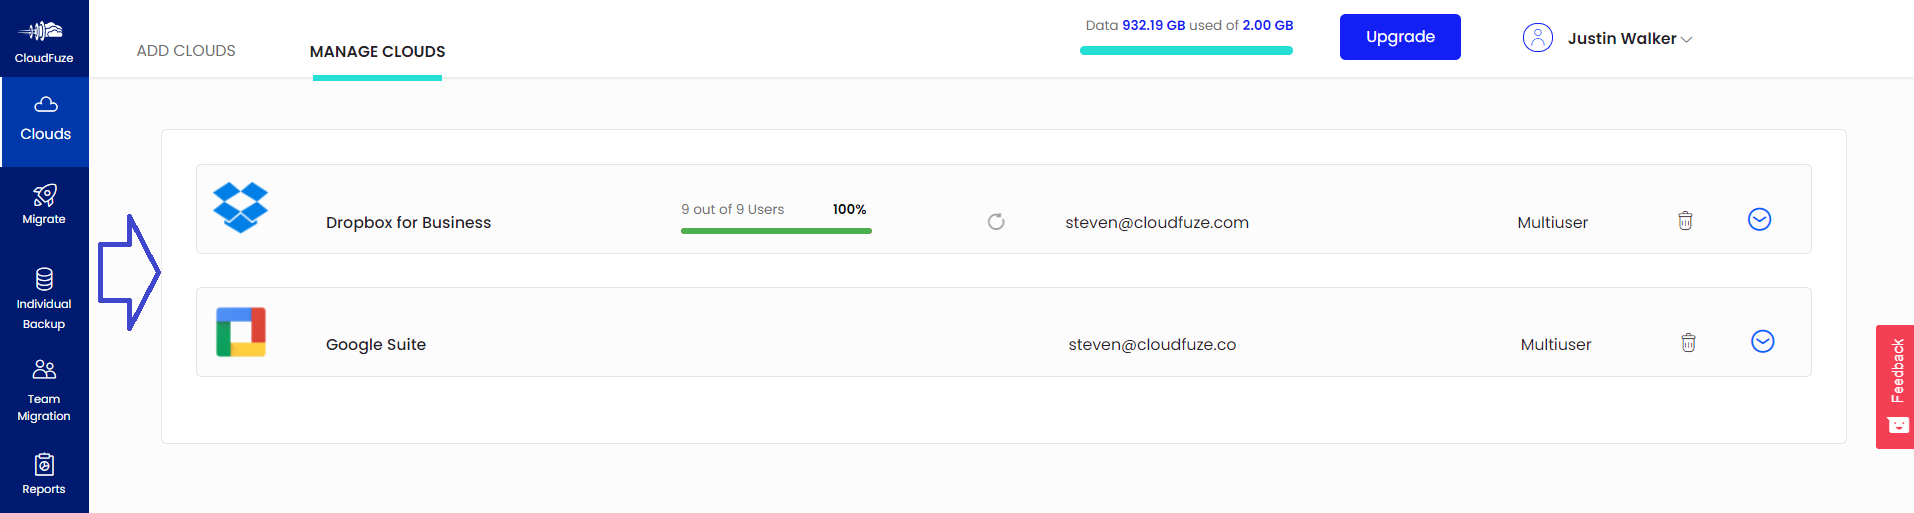Click the CloudFuze logo
Screen dimensions: 1914x513
click(x=44, y=40)
